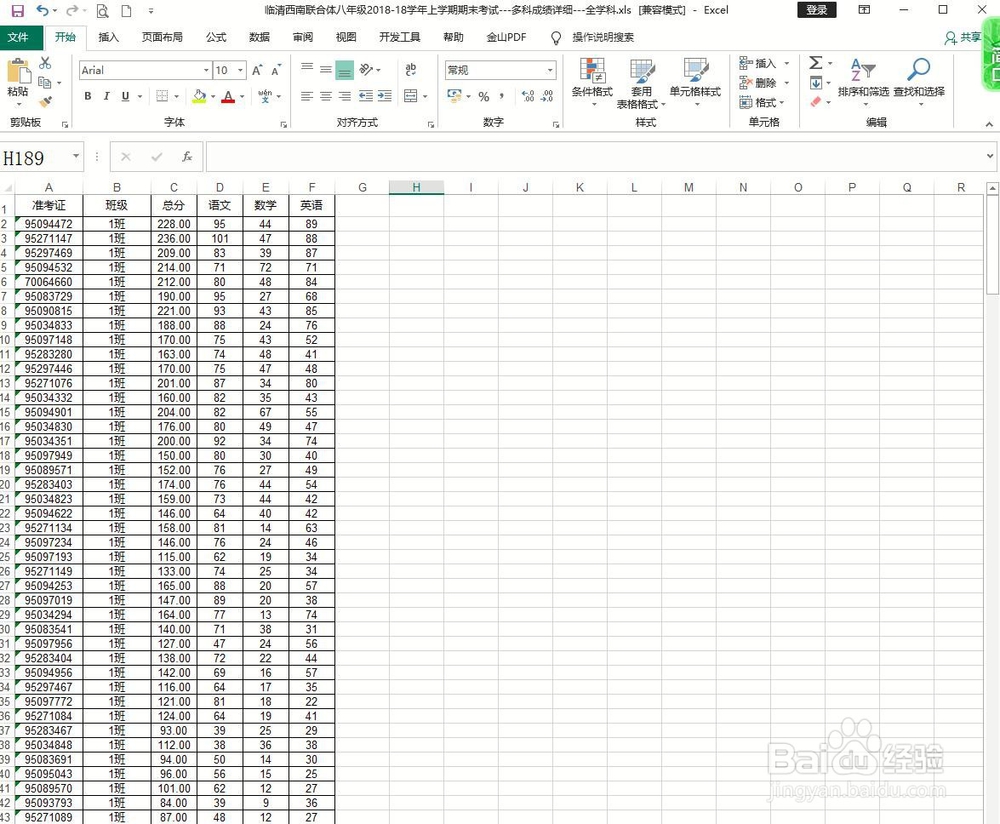This screenshot has width=1000, height=824.
Task: Switch to the 插入 ribbon tab
Action: pyautogui.click(x=108, y=37)
